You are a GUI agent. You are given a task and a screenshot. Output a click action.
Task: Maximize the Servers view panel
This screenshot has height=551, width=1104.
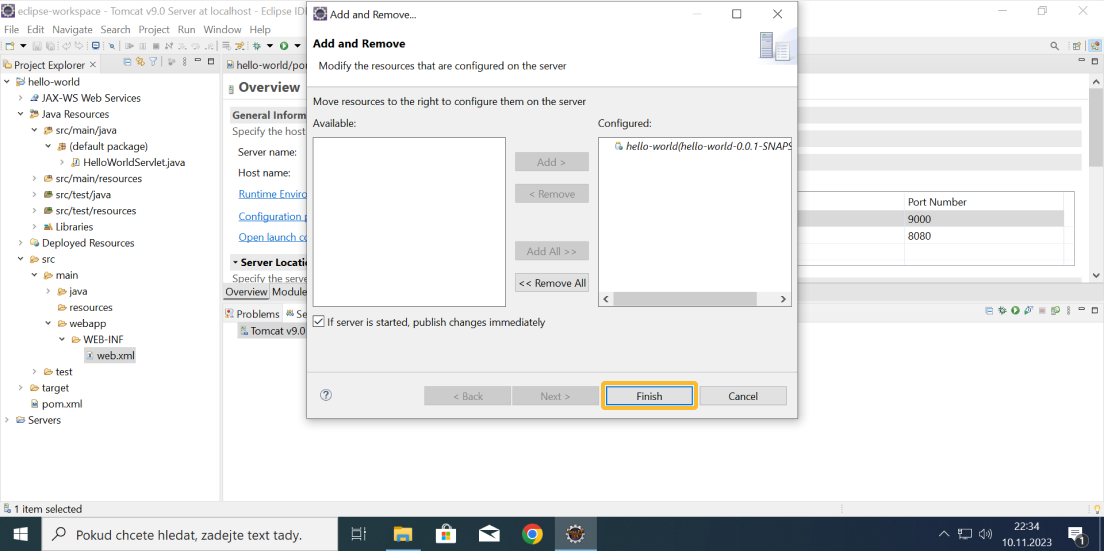point(1095,310)
